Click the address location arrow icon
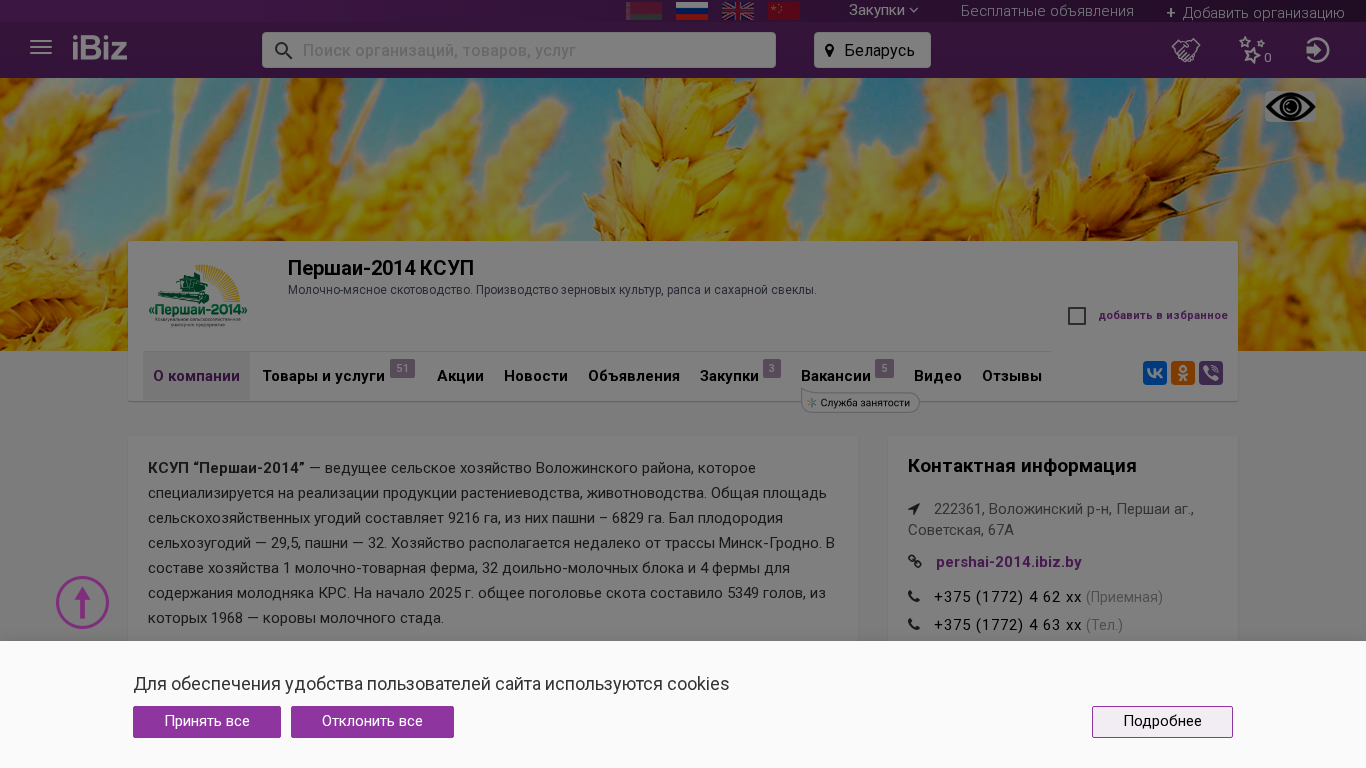 [x=914, y=509]
